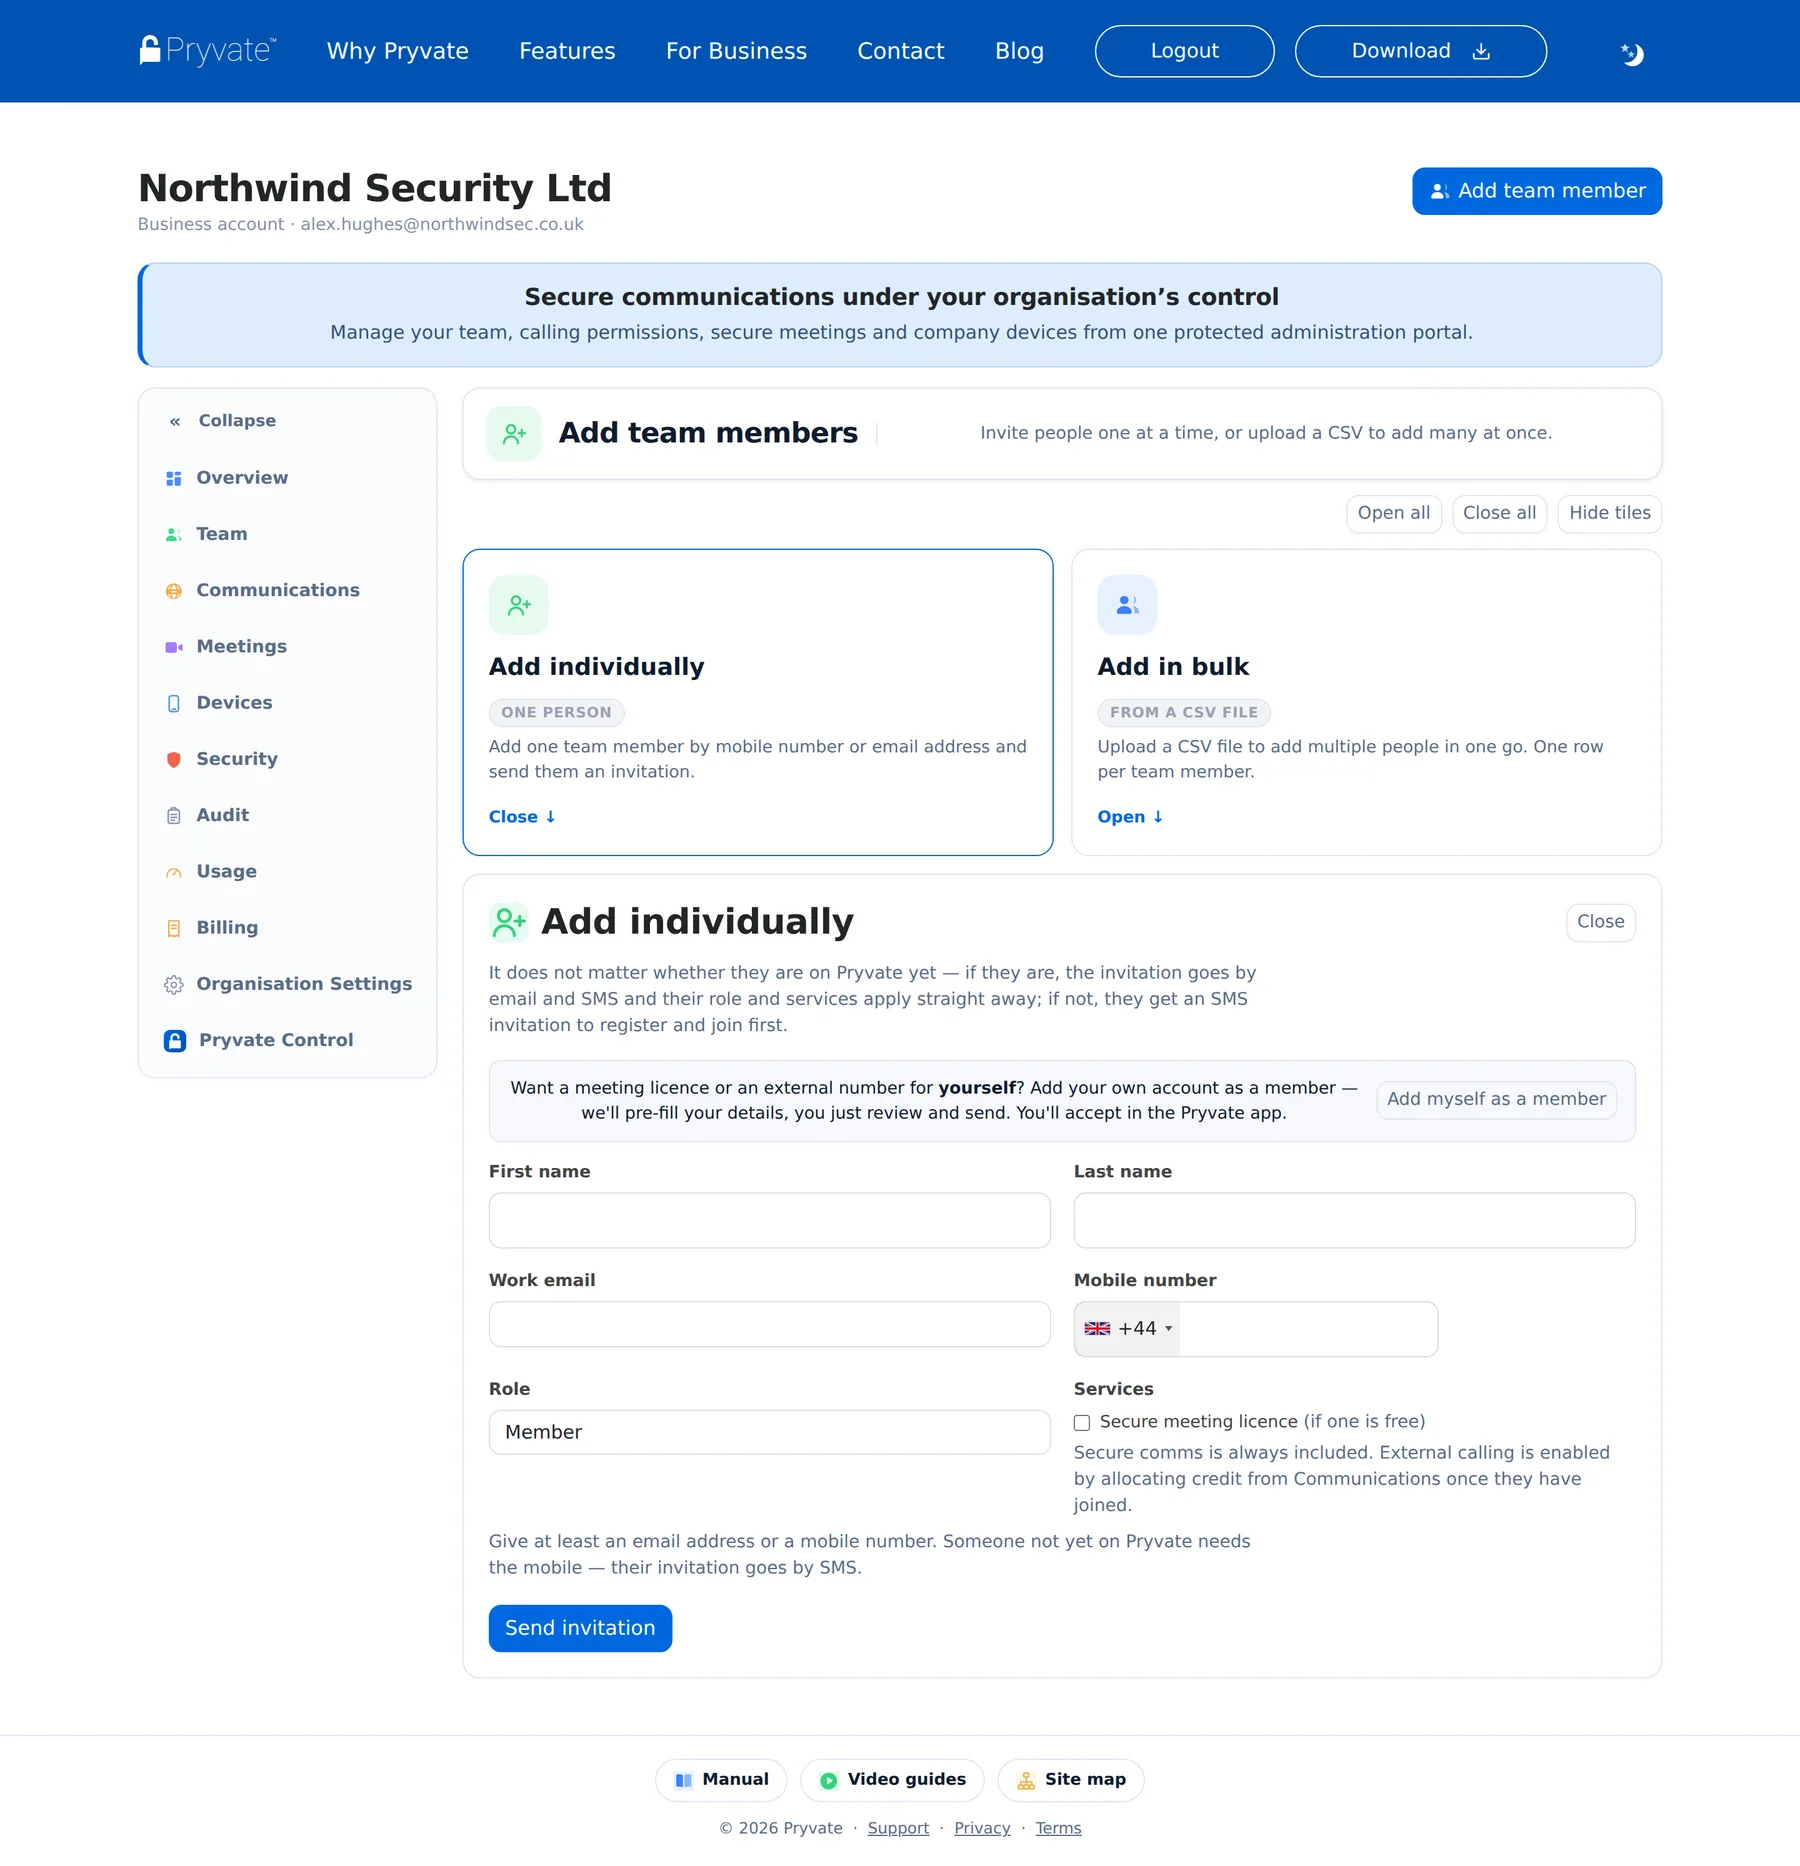Open the For Business menu item
This screenshot has width=1800, height=1866.
point(736,51)
